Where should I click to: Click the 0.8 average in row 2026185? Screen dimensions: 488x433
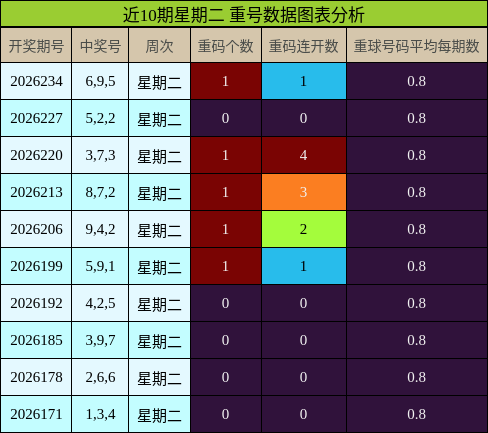coord(417,340)
